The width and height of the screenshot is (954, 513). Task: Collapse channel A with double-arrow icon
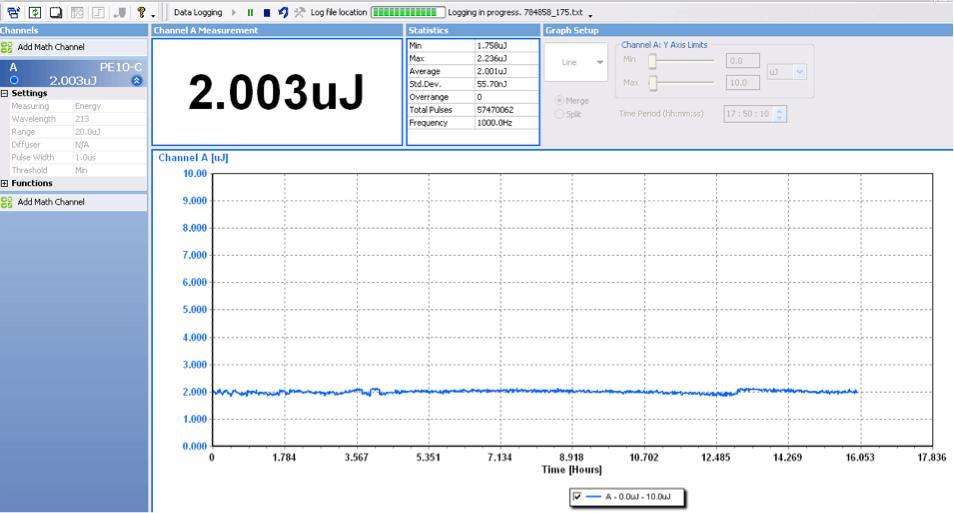[x=137, y=80]
